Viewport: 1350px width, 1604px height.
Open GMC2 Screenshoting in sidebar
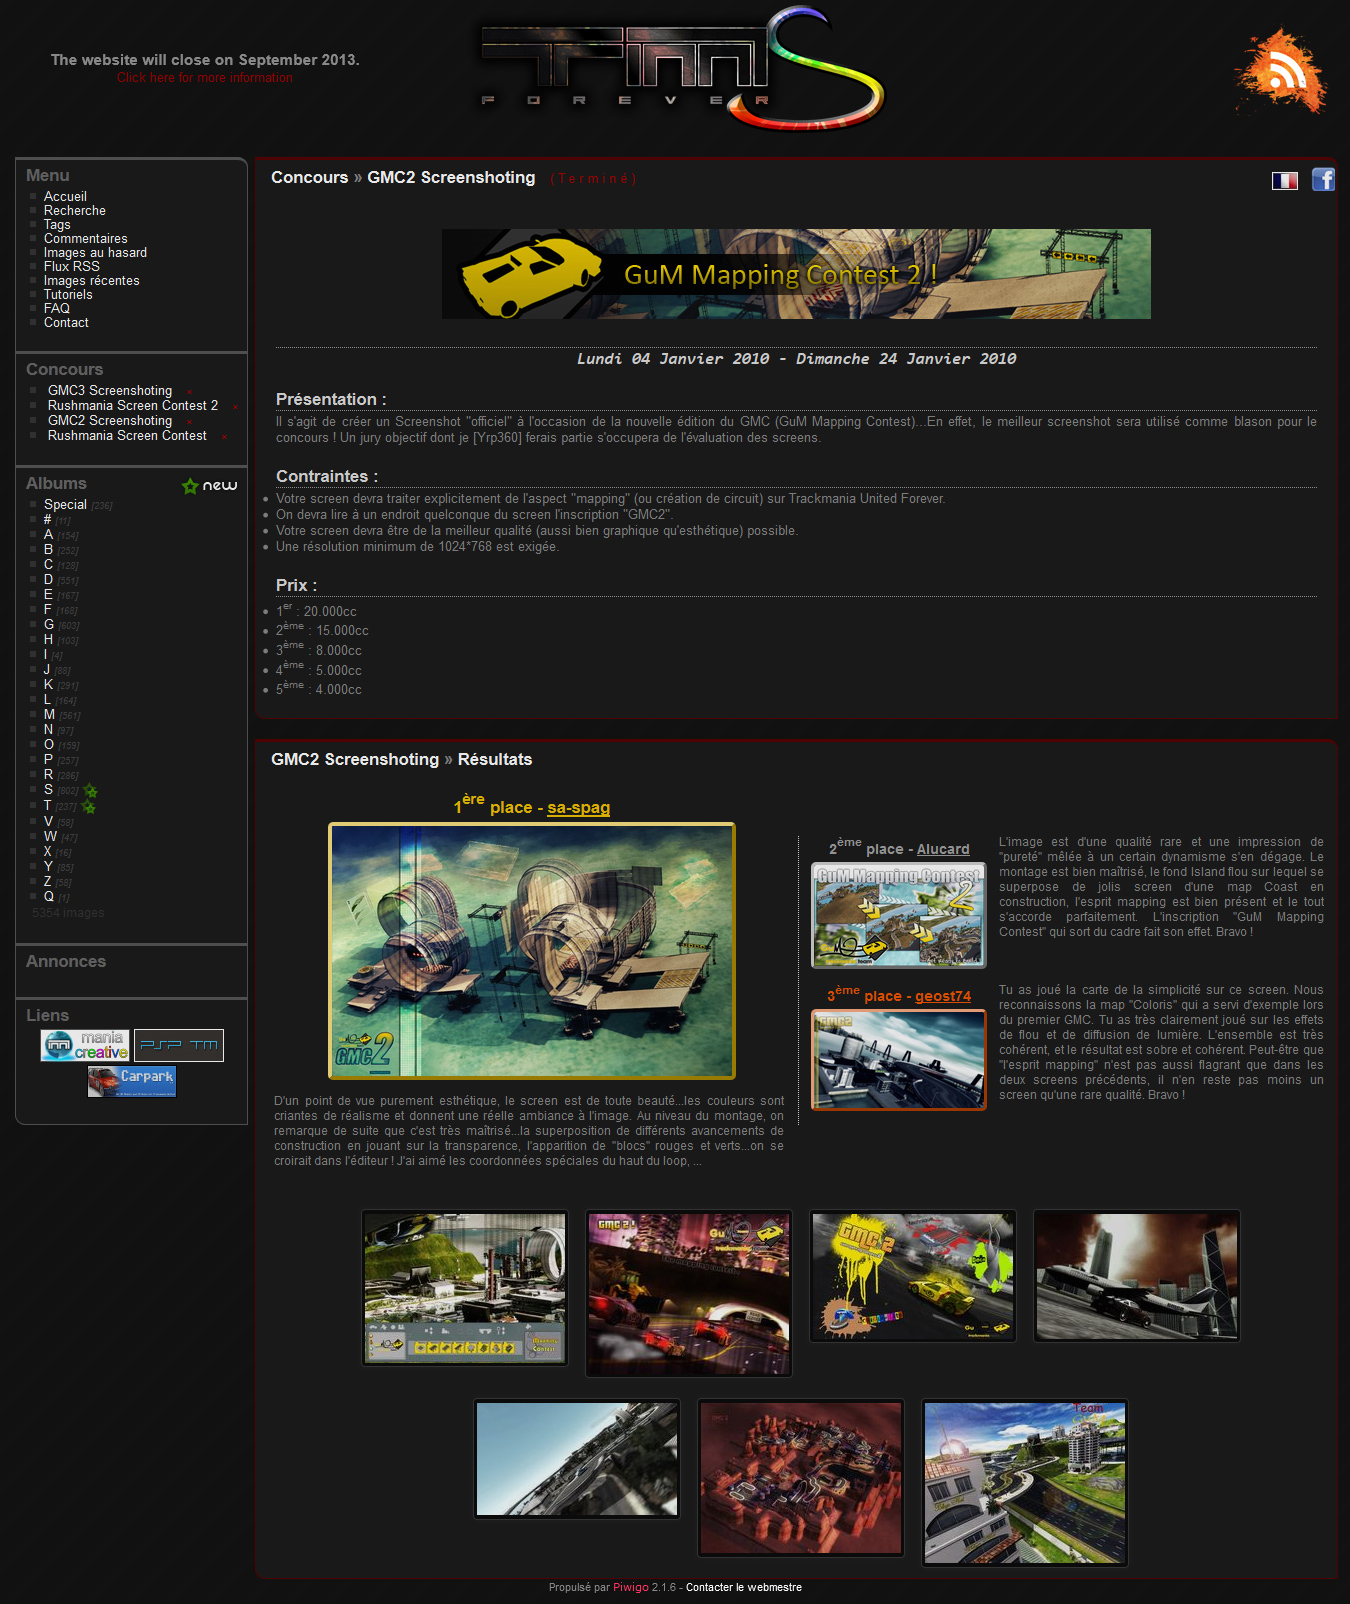pos(110,420)
